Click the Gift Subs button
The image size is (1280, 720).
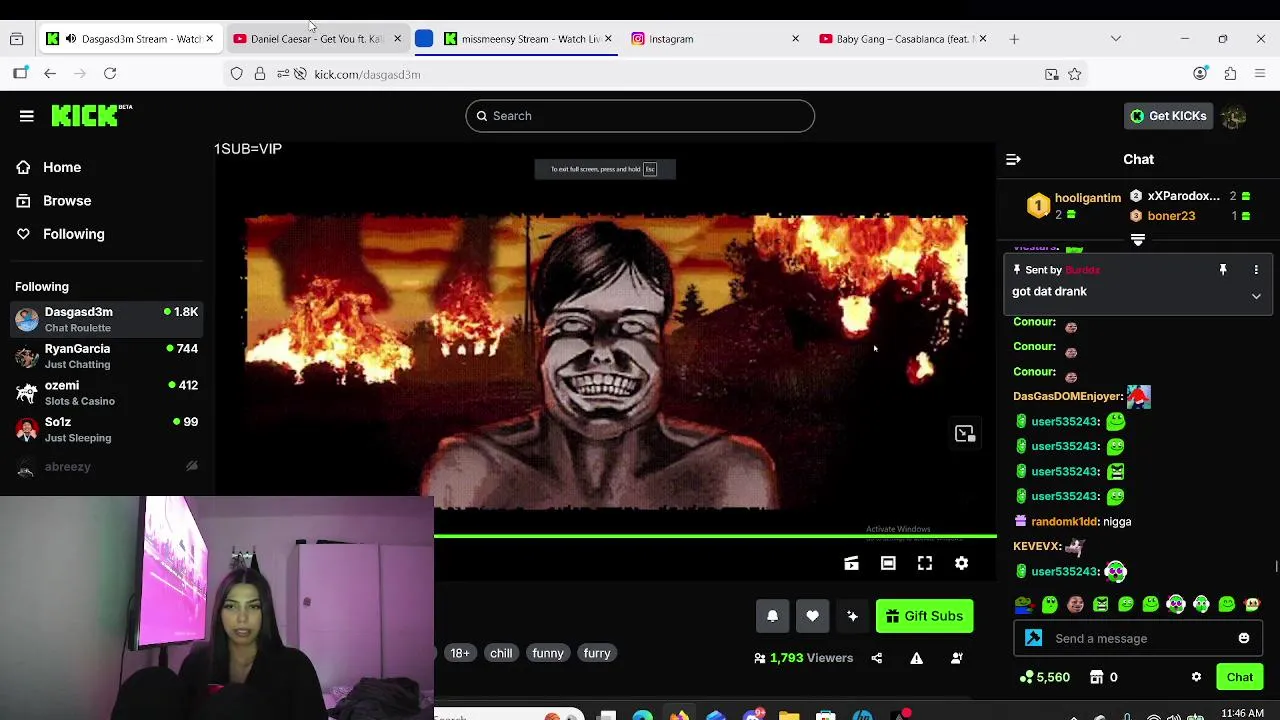[924, 616]
